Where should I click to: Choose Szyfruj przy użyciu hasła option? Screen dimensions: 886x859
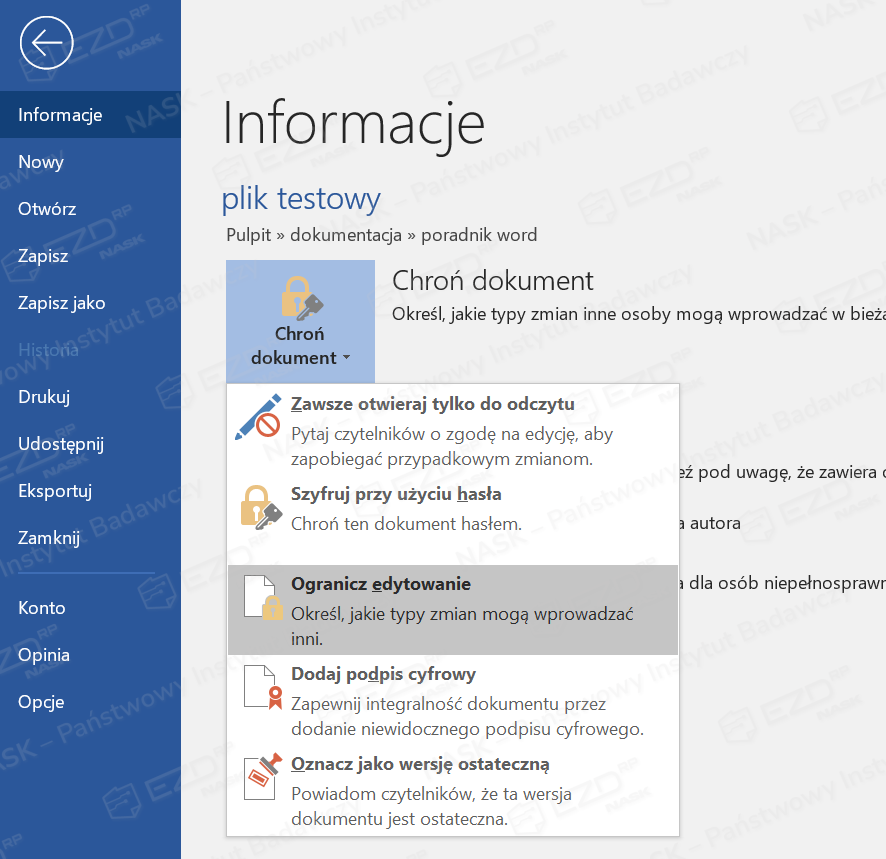396,494
